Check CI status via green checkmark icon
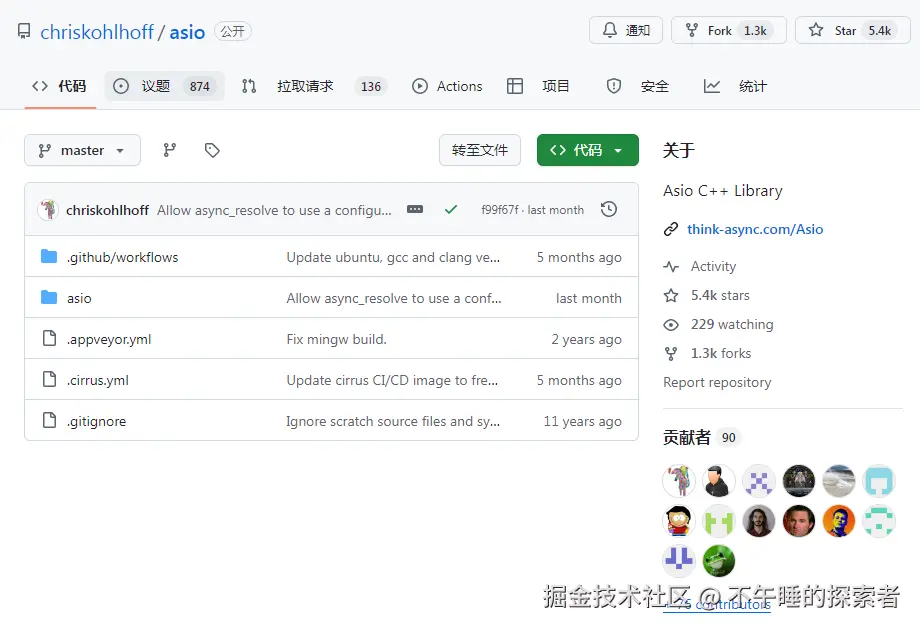The width and height of the screenshot is (920, 630). [x=450, y=209]
